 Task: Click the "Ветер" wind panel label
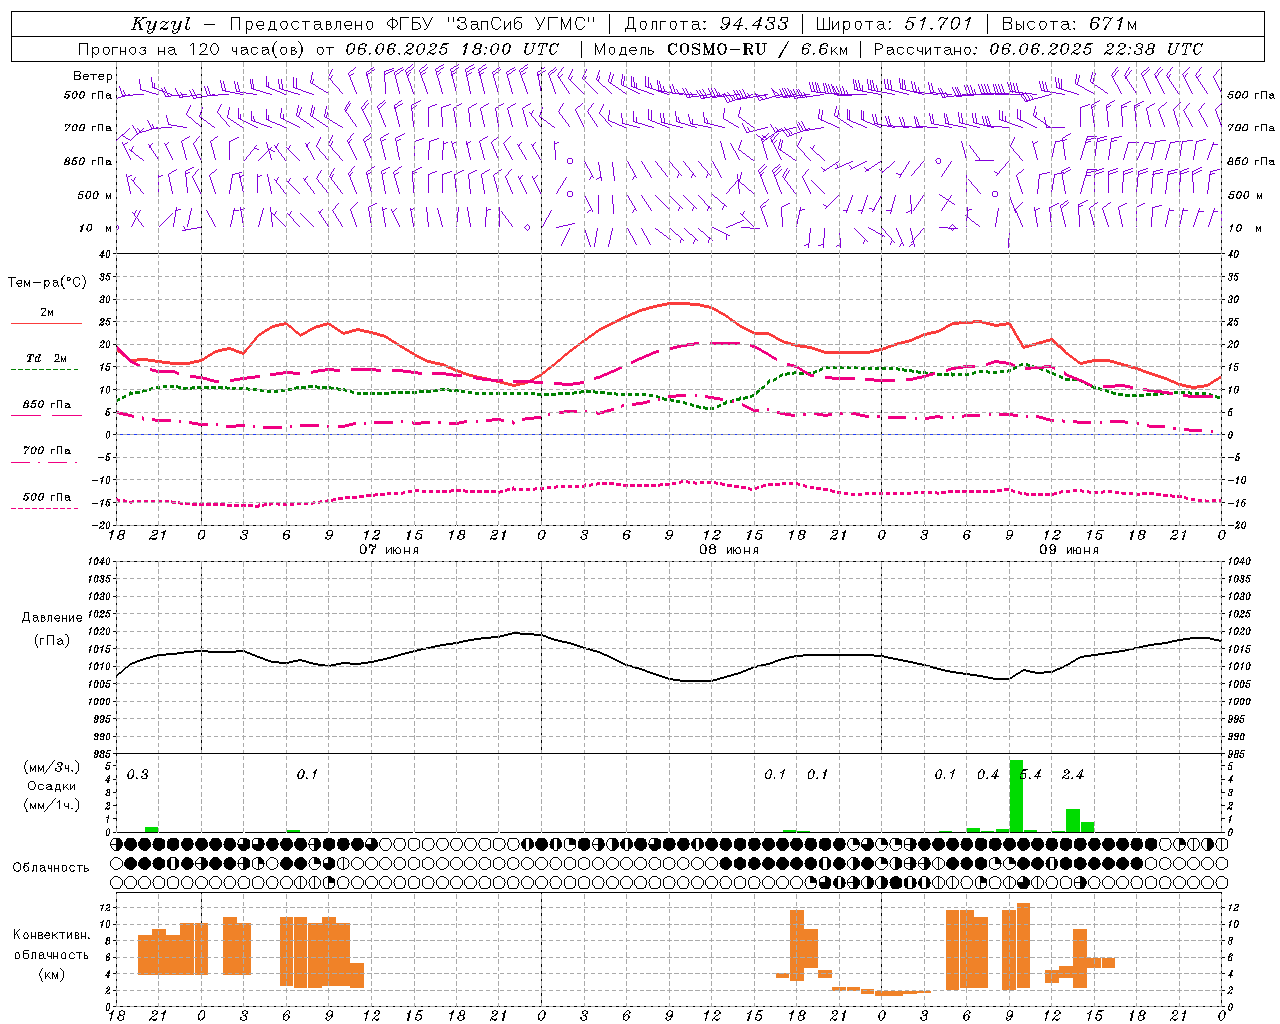point(93,76)
